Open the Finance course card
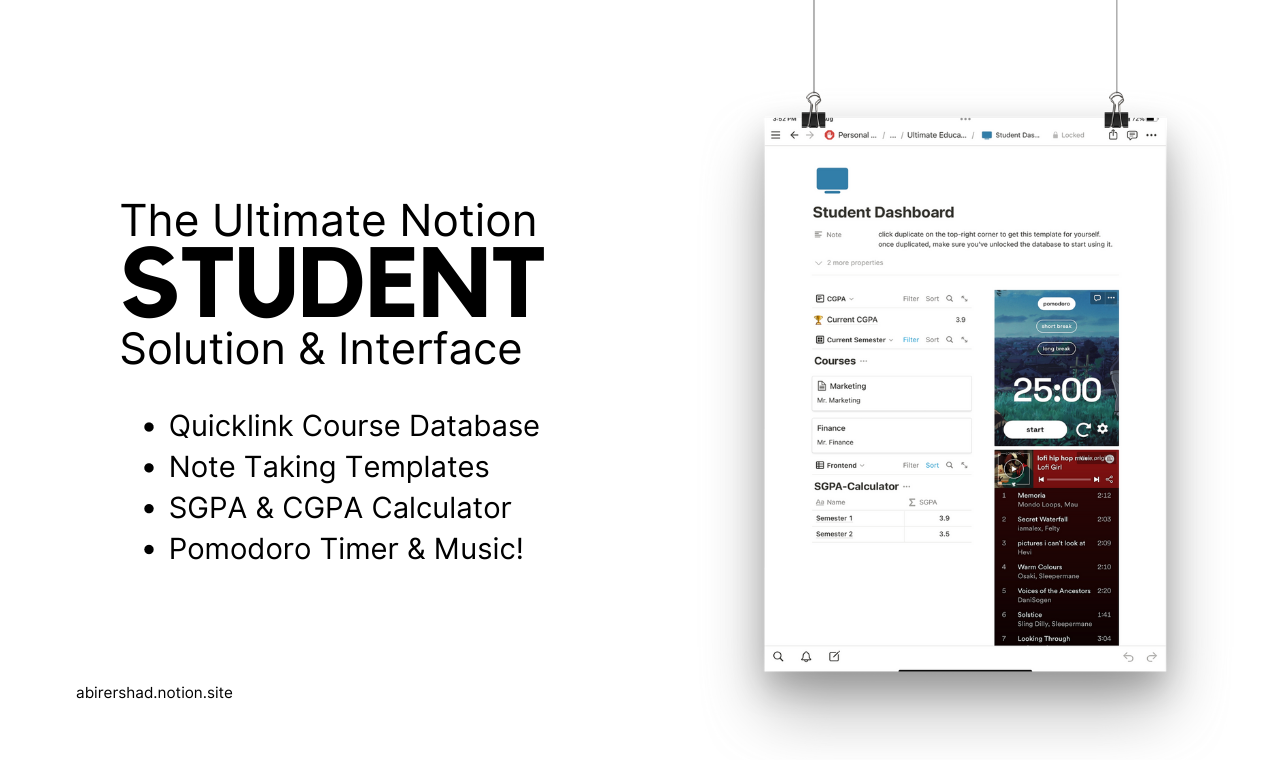Viewport: 1270px width, 760px height. tap(891, 435)
